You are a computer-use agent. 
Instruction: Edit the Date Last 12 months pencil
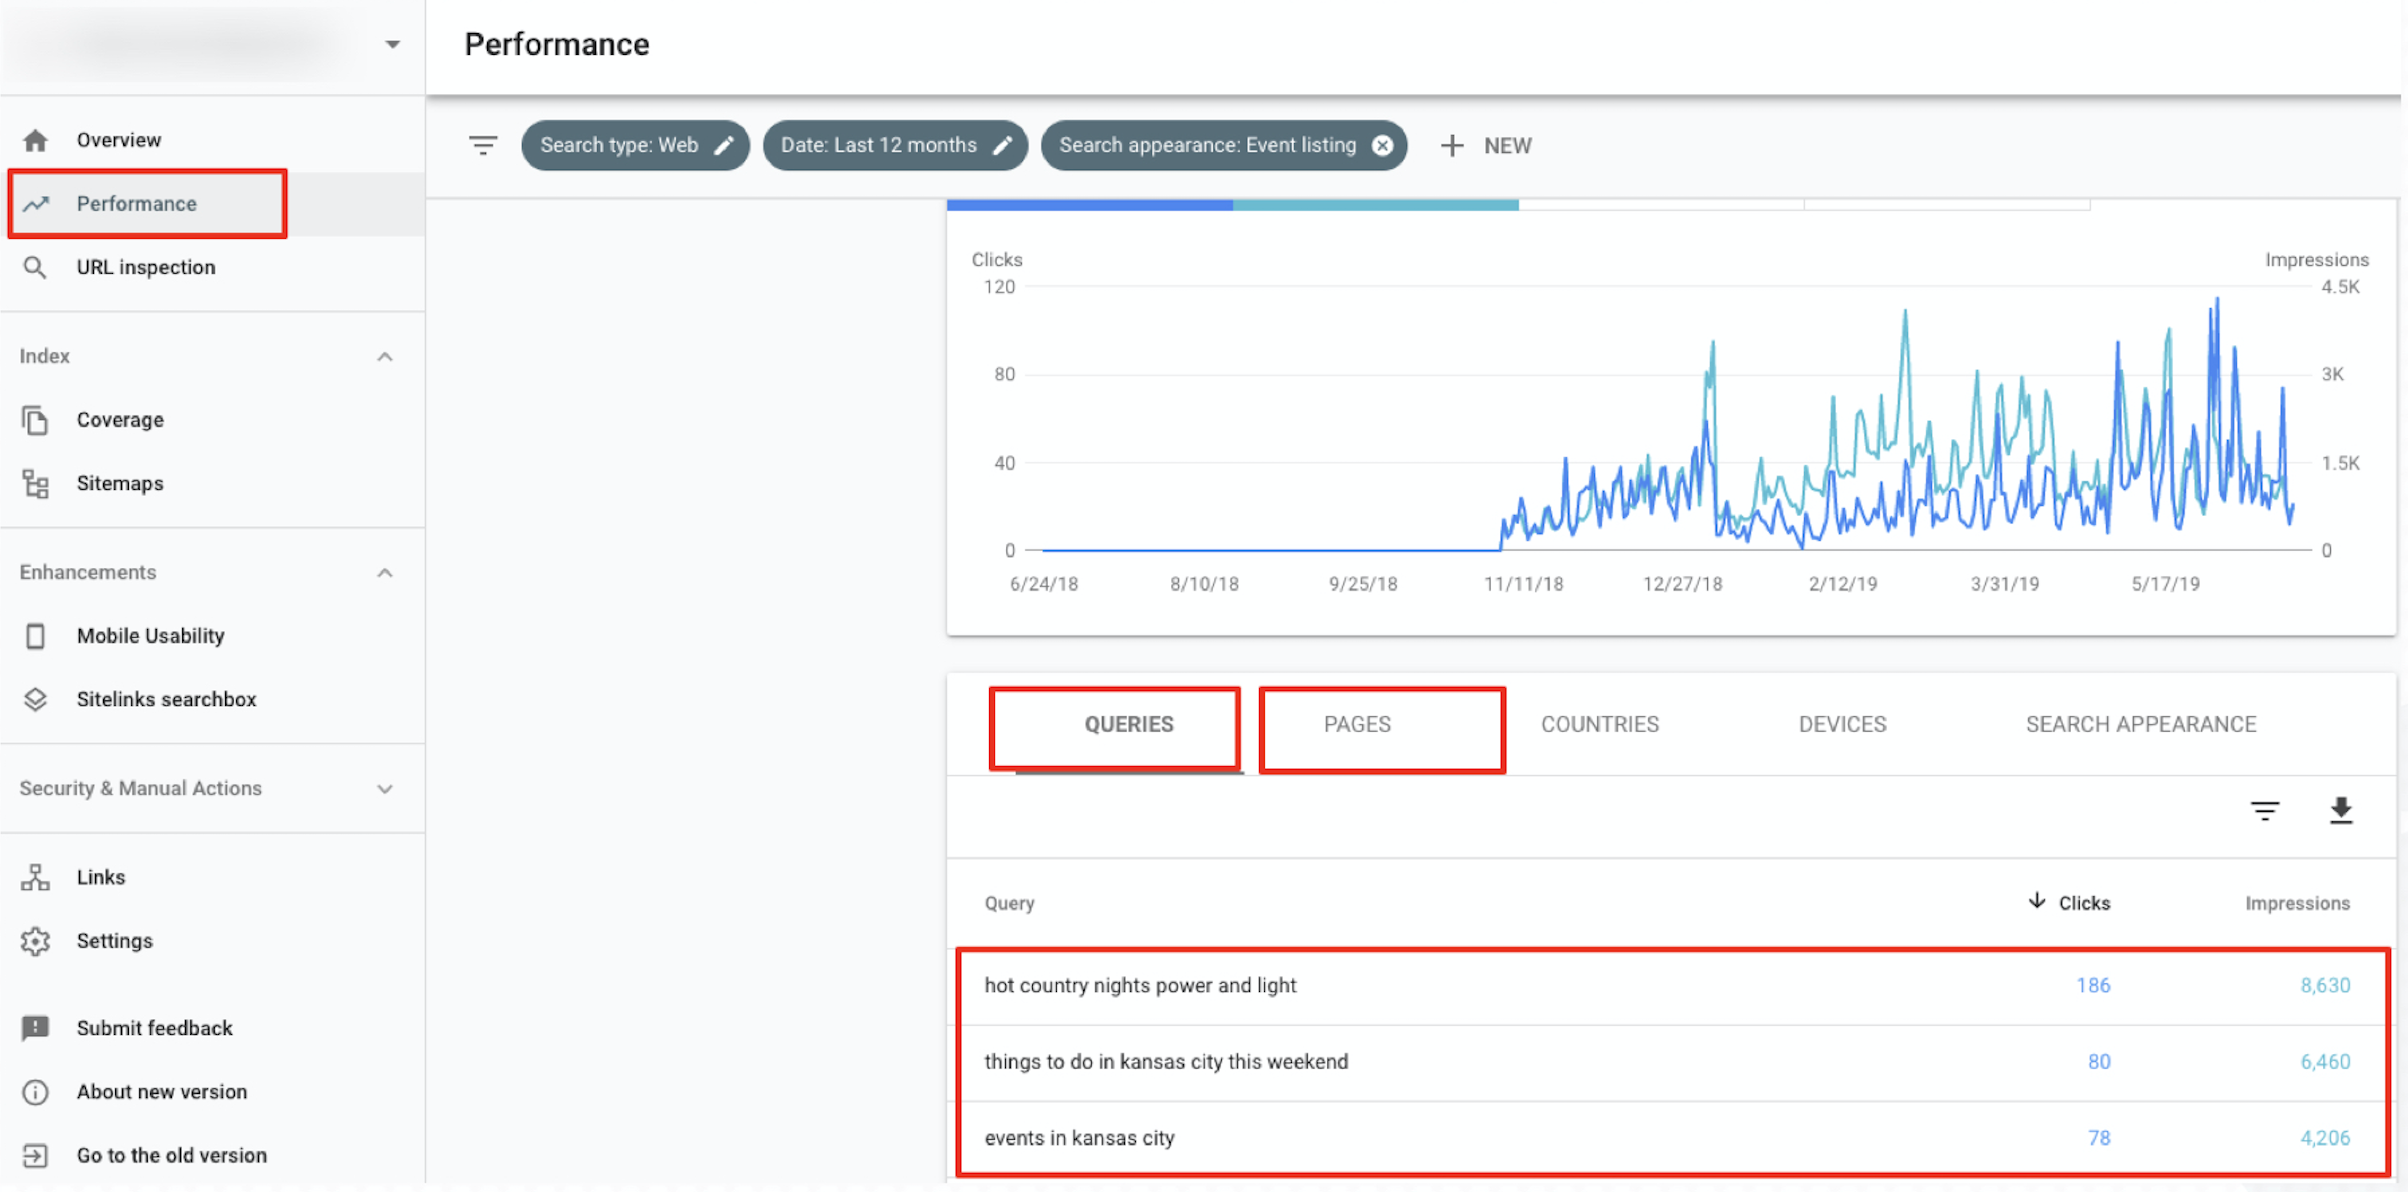pos(1002,146)
